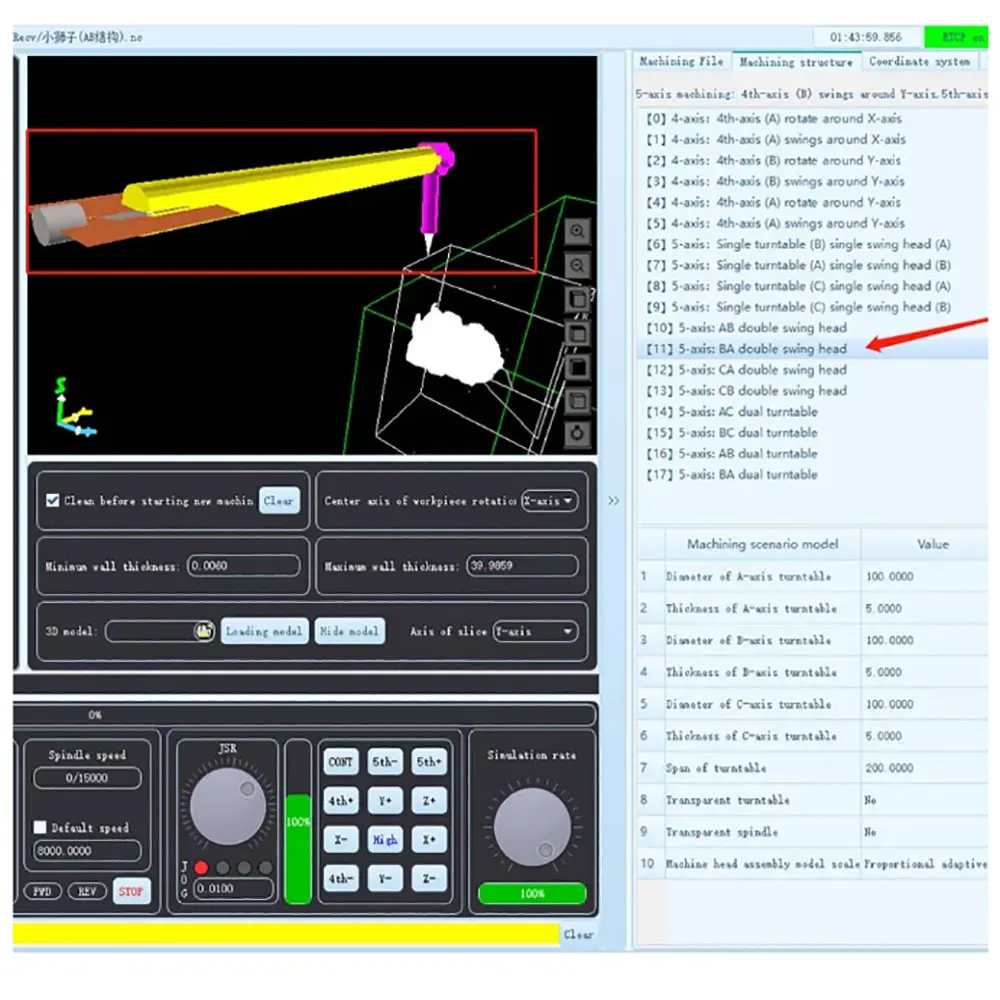
Task: Select the shaded cube view icon with a question mark
Action: pyautogui.click(x=578, y=299)
